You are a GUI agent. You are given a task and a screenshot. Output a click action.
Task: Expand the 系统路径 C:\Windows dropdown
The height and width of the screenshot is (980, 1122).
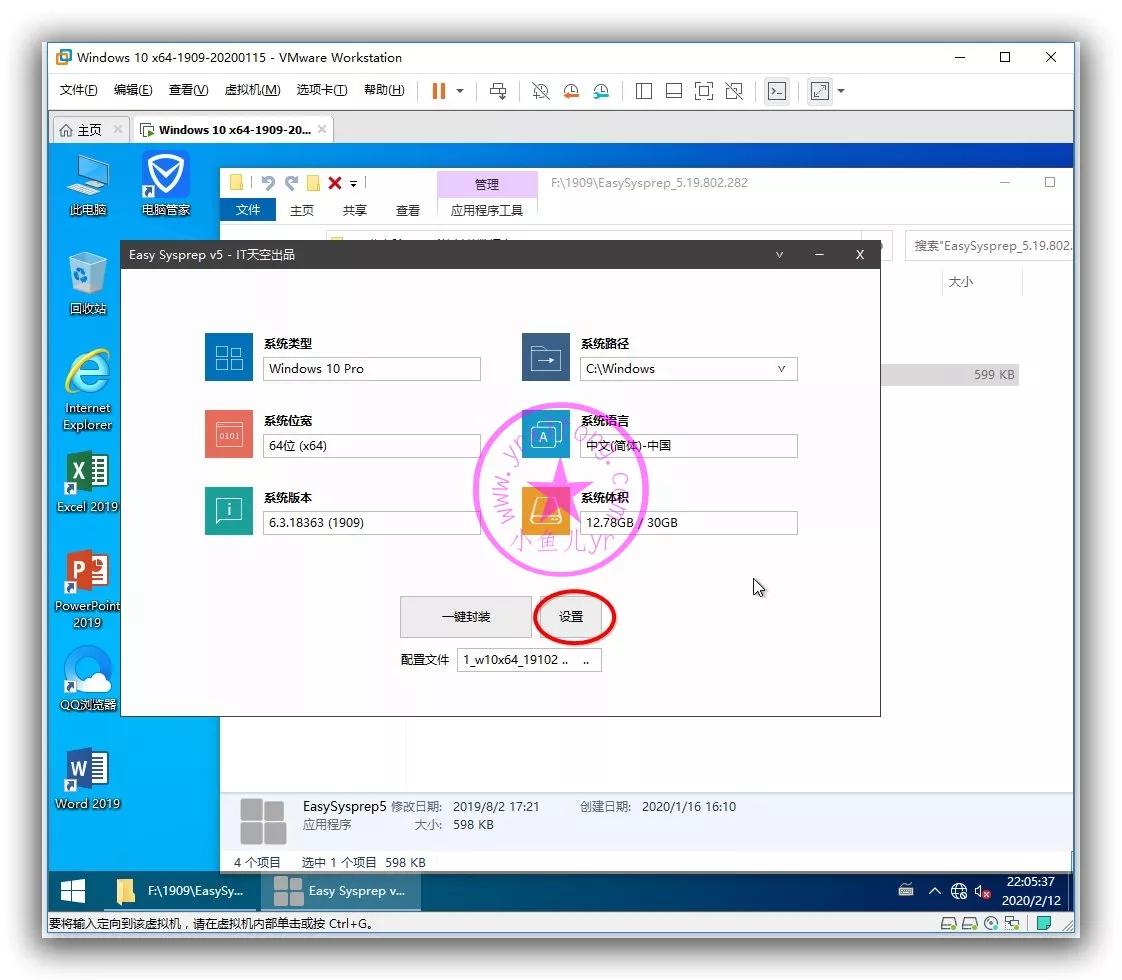[x=781, y=369]
